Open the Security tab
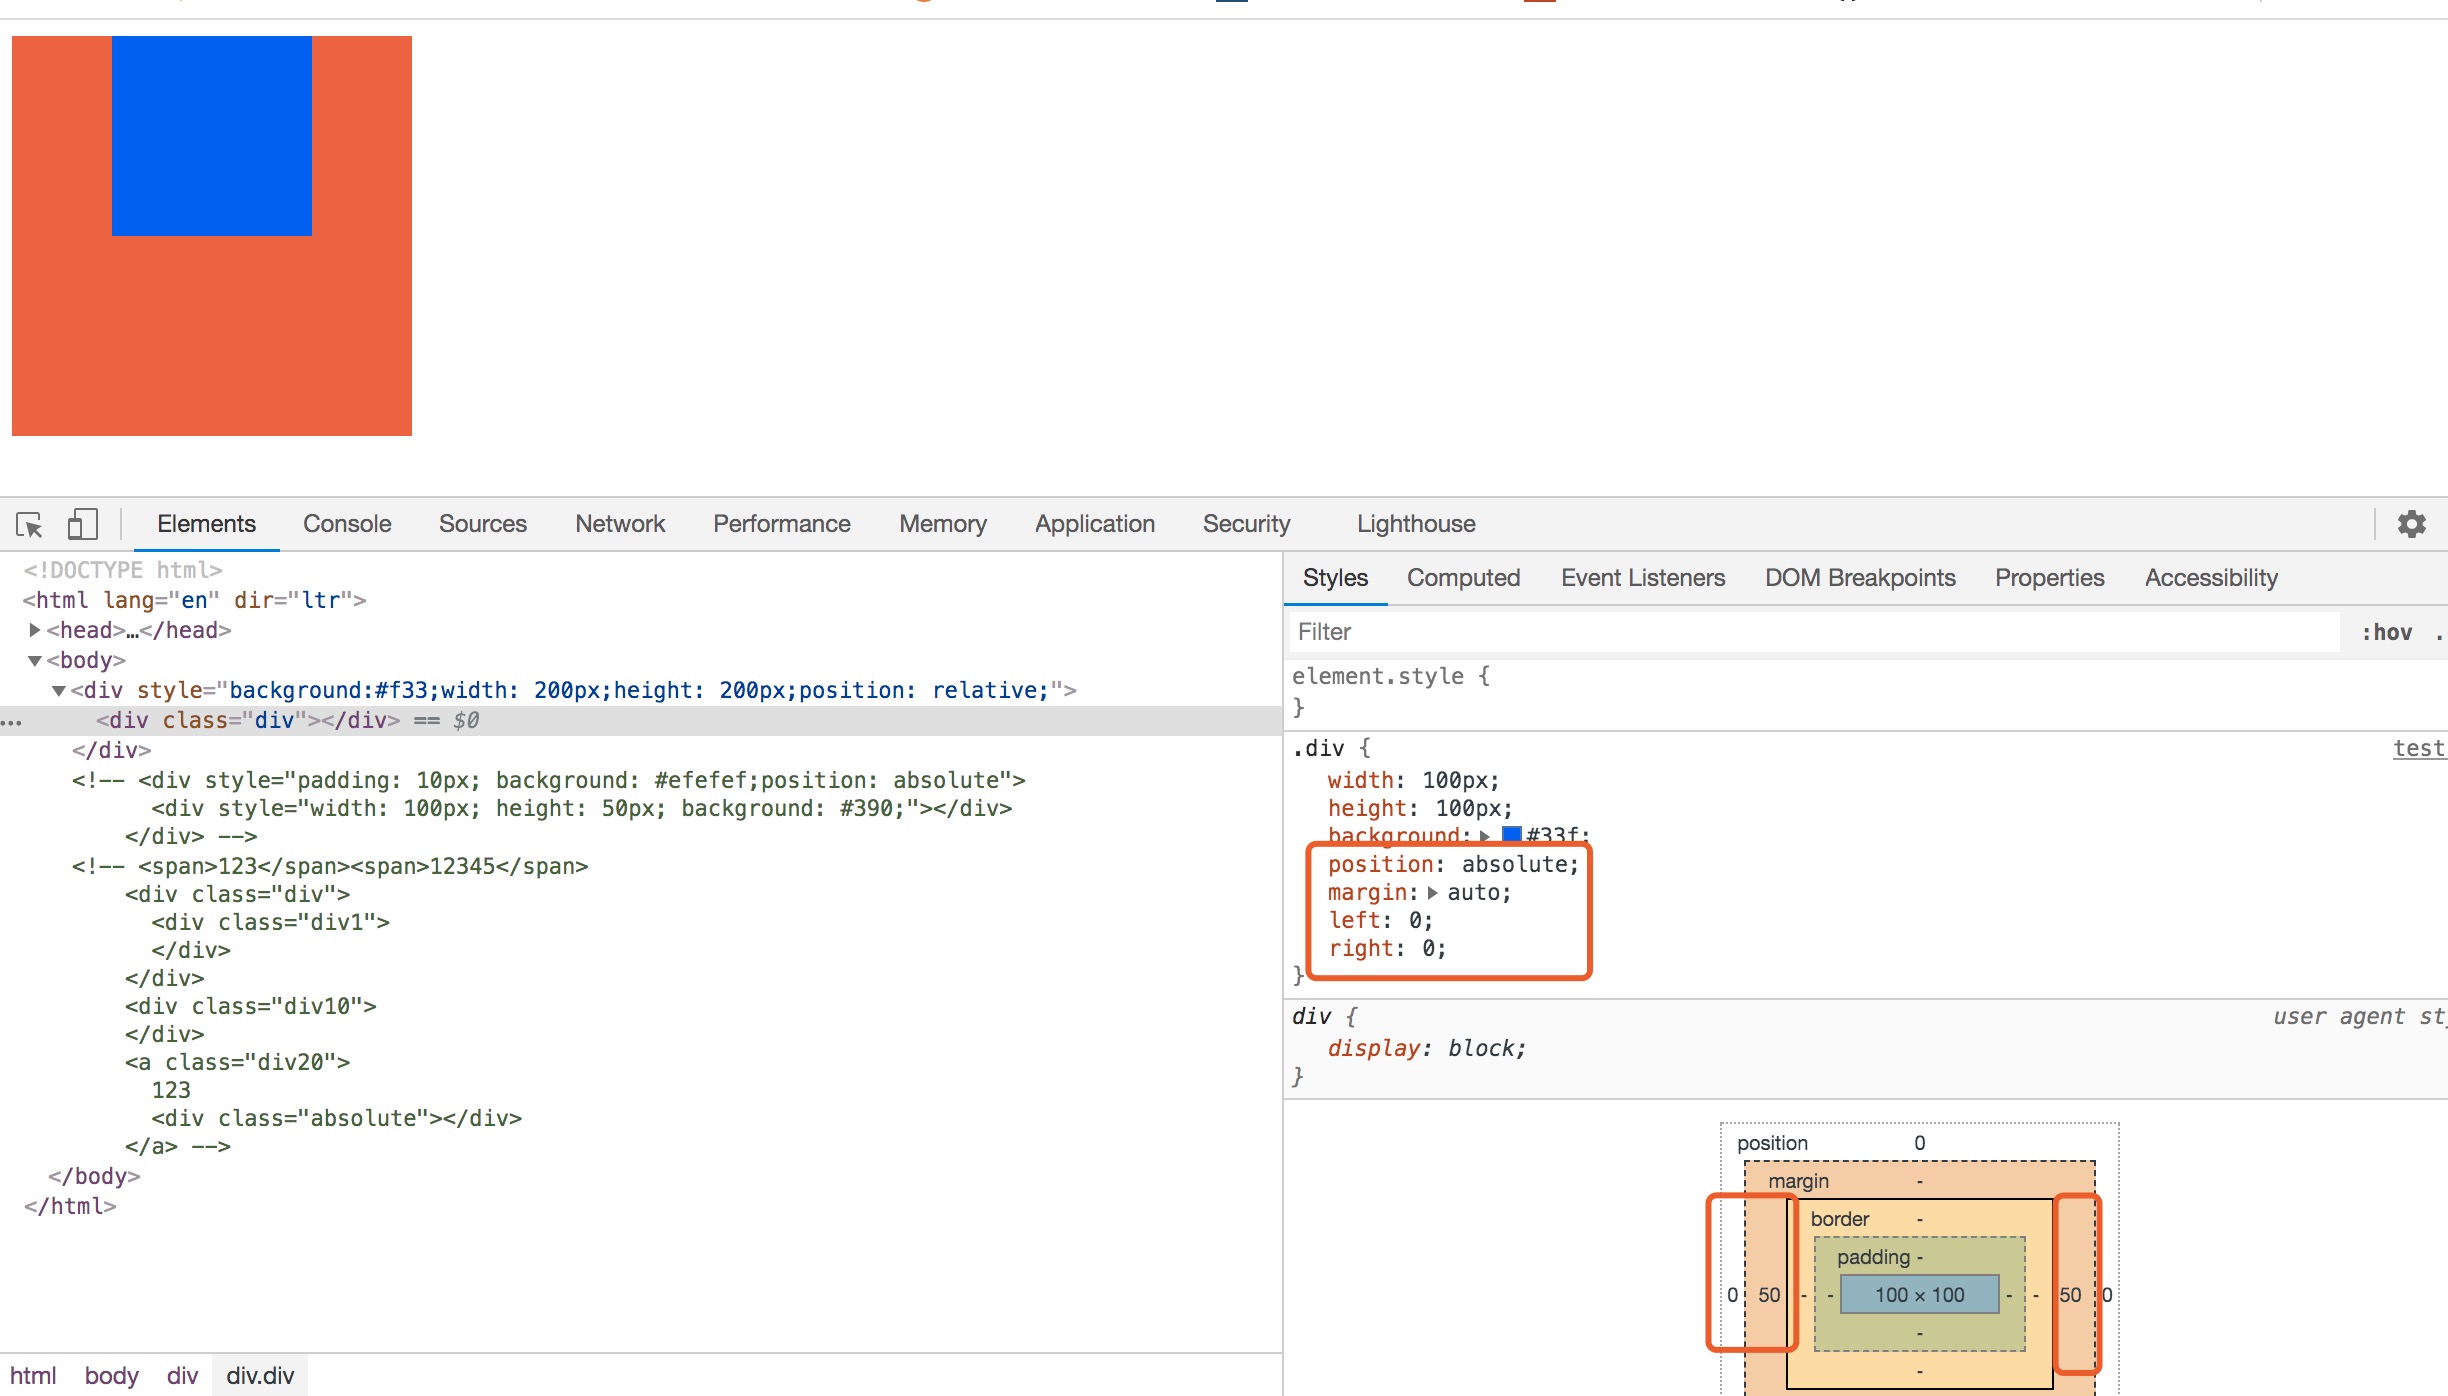 (x=1246, y=524)
